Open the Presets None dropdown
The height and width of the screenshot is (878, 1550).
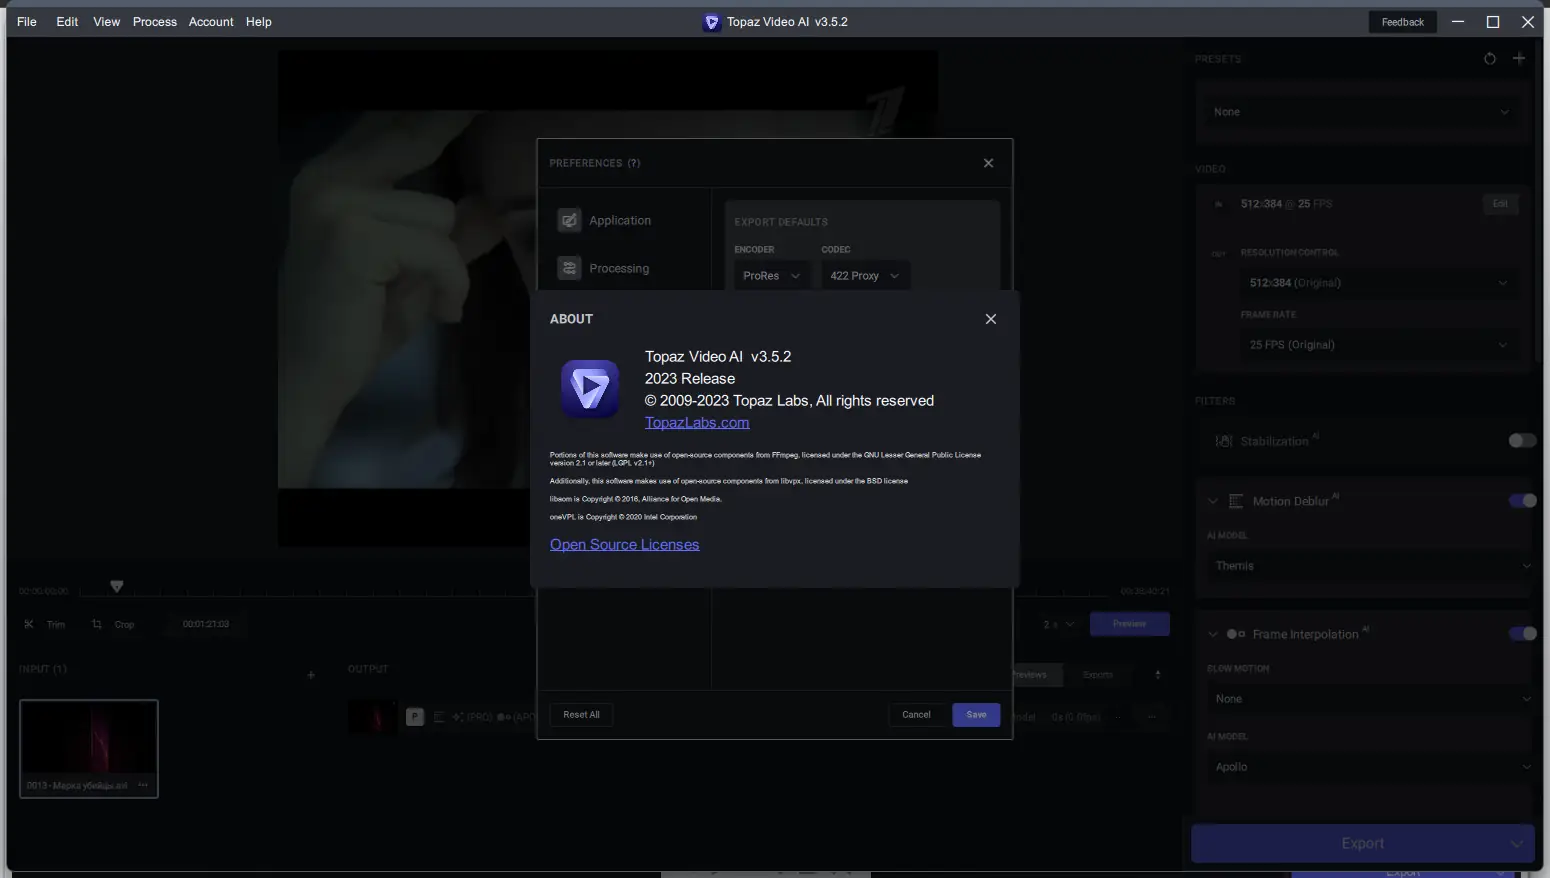click(x=1361, y=112)
